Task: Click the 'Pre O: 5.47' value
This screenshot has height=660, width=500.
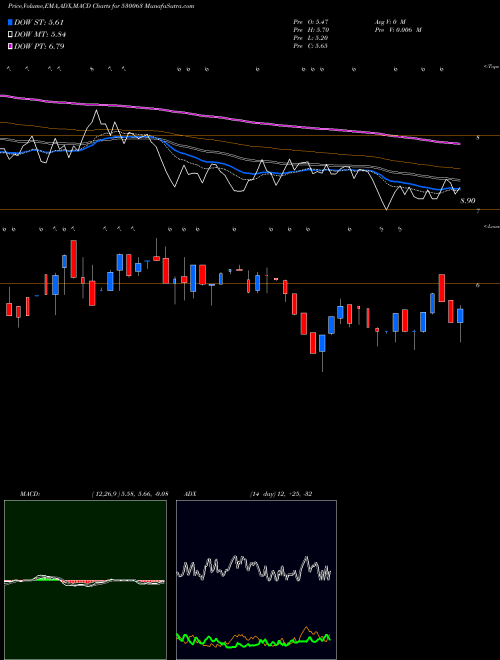Action: (311, 21)
